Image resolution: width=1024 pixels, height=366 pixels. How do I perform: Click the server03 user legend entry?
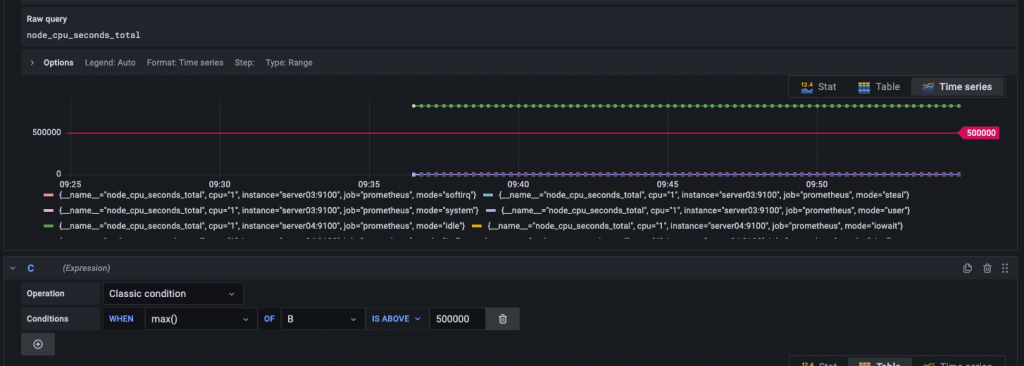click(x=699, y=210)
